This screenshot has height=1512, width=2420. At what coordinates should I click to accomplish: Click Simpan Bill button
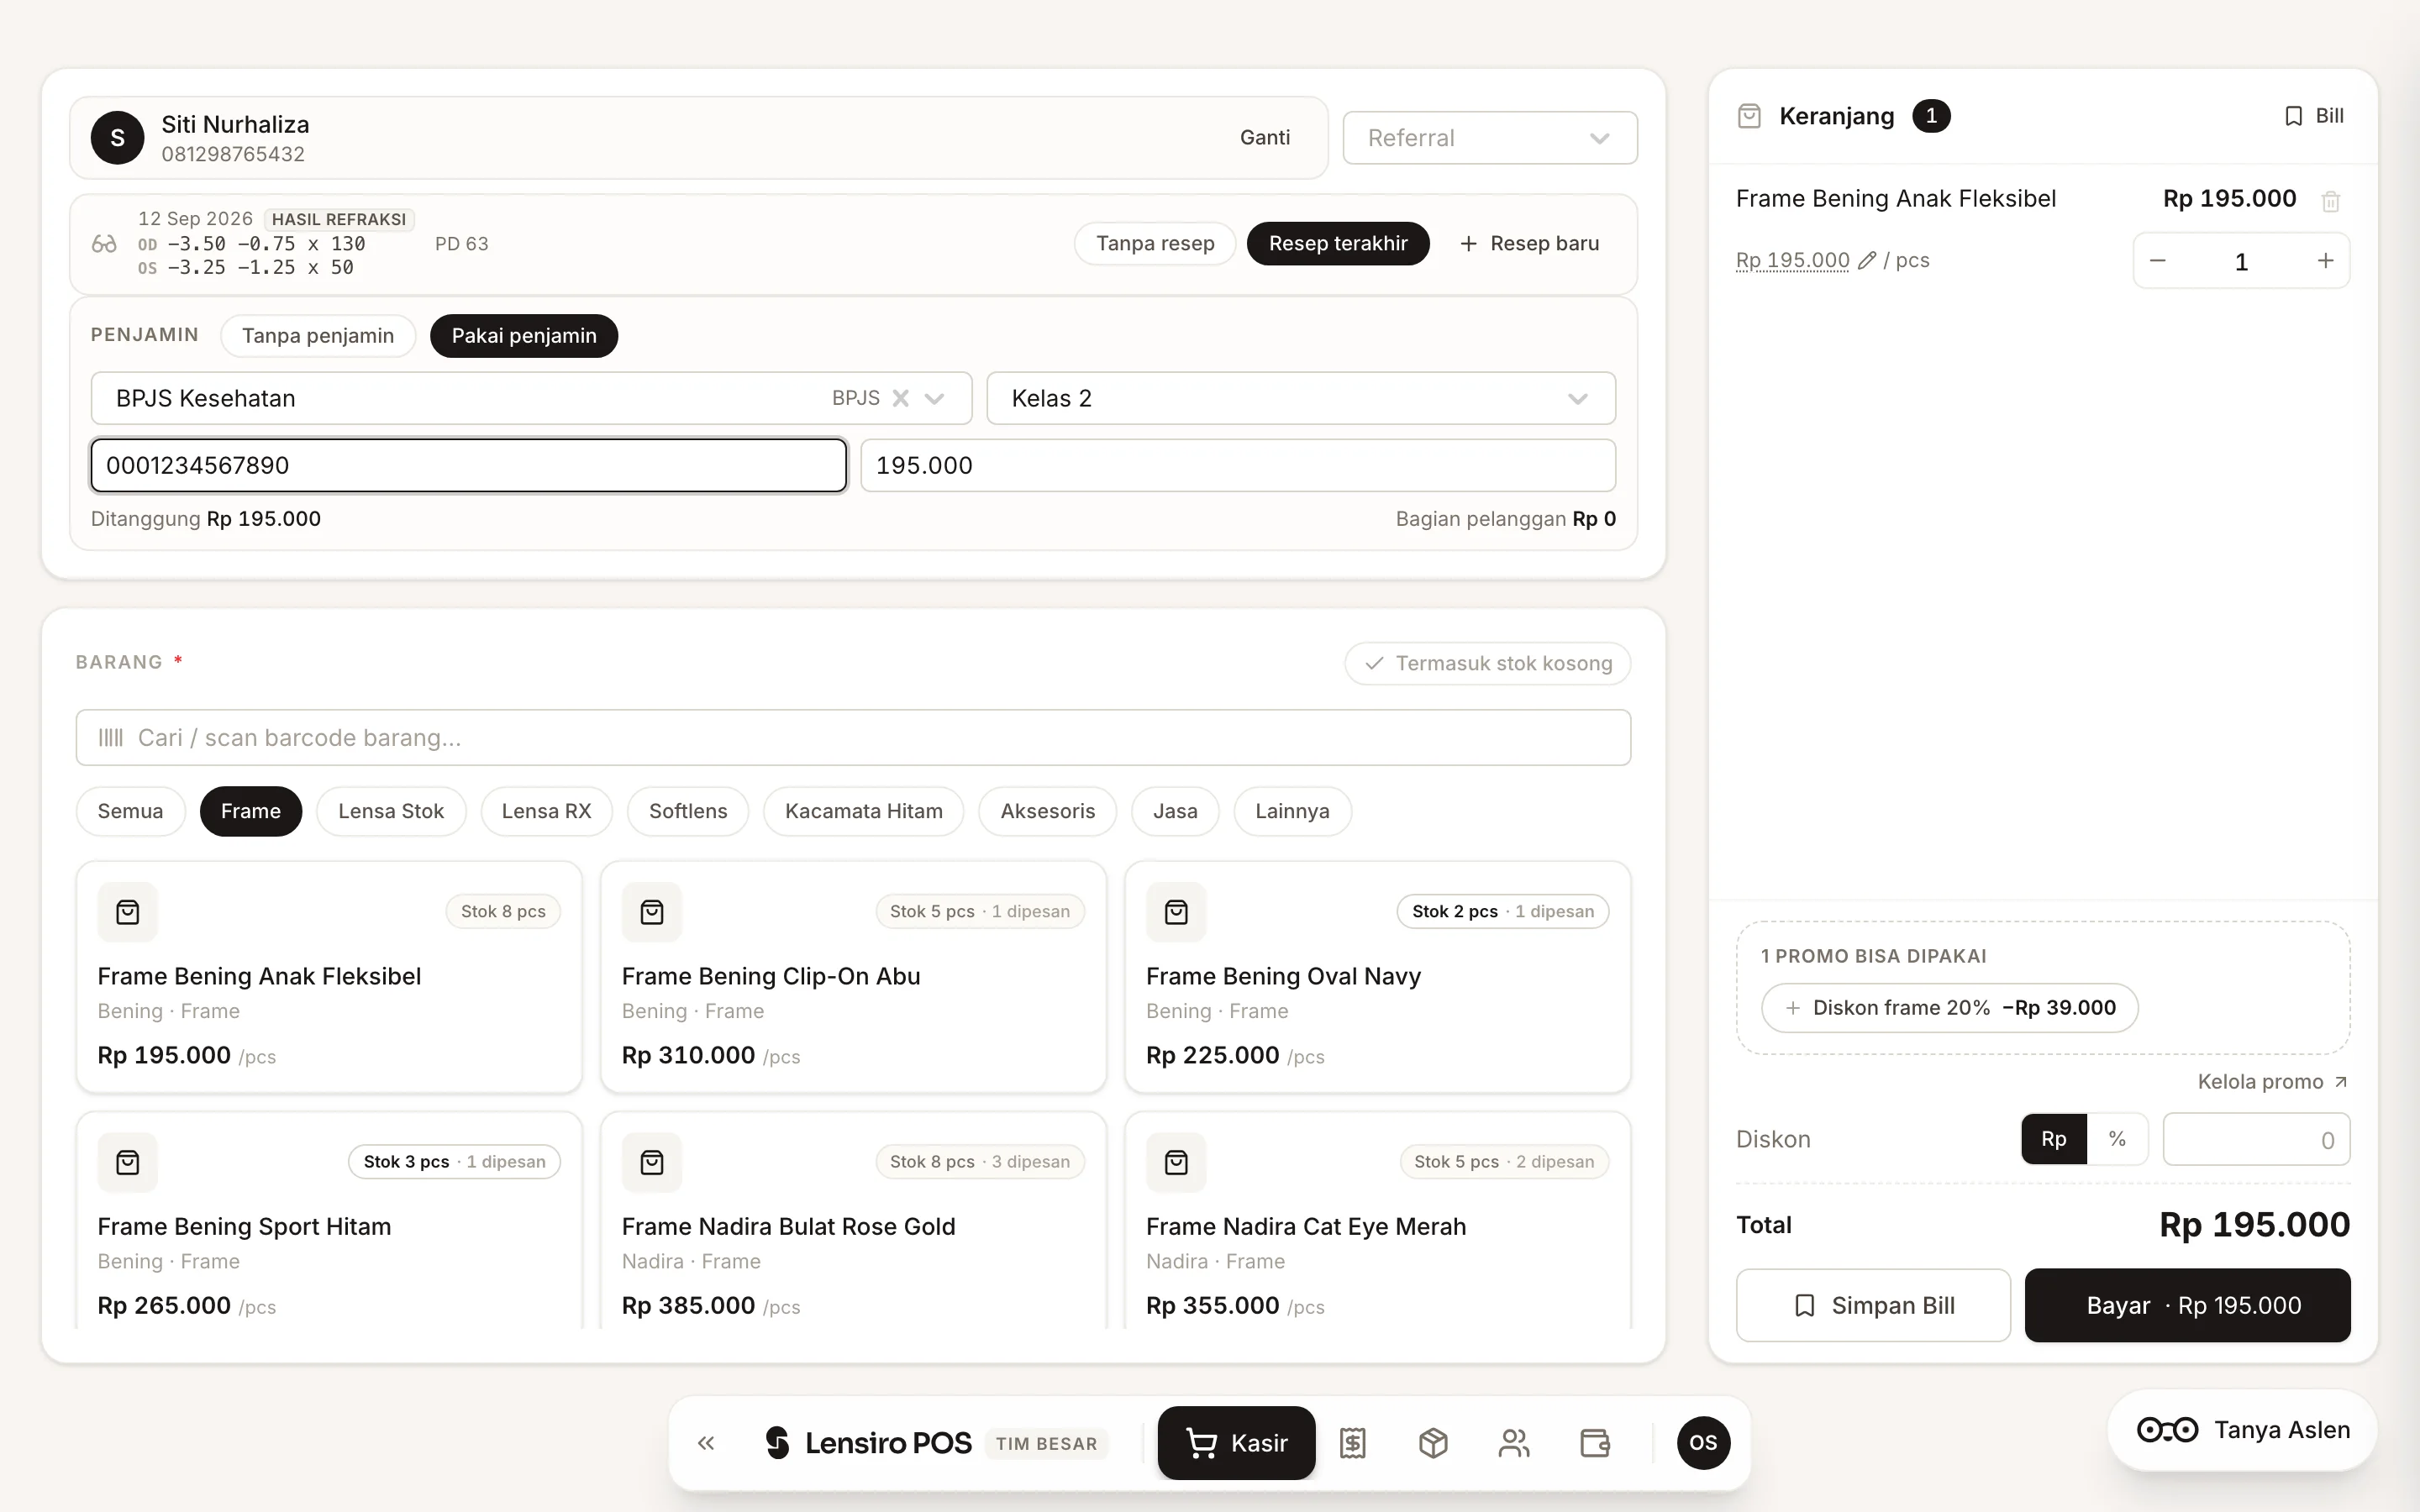pos(1873,1305)
